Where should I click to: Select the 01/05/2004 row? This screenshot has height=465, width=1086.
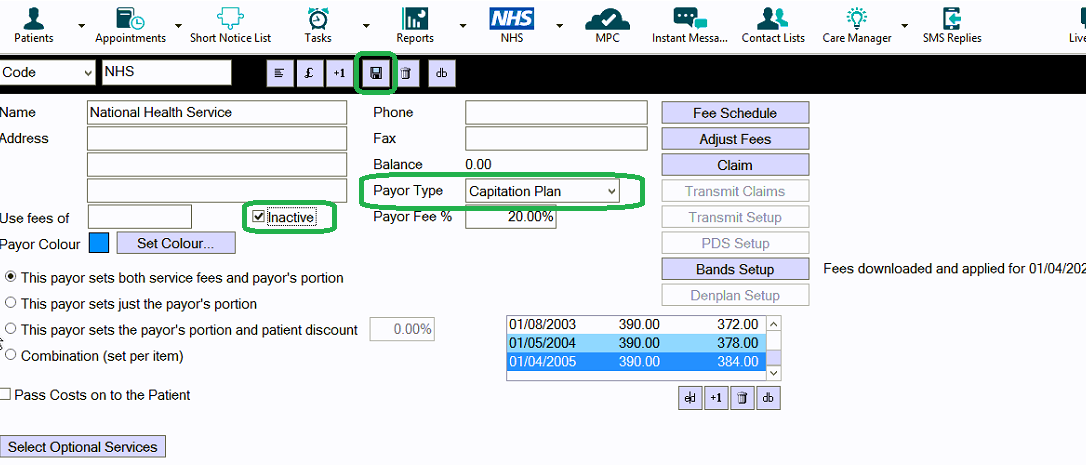637,342
